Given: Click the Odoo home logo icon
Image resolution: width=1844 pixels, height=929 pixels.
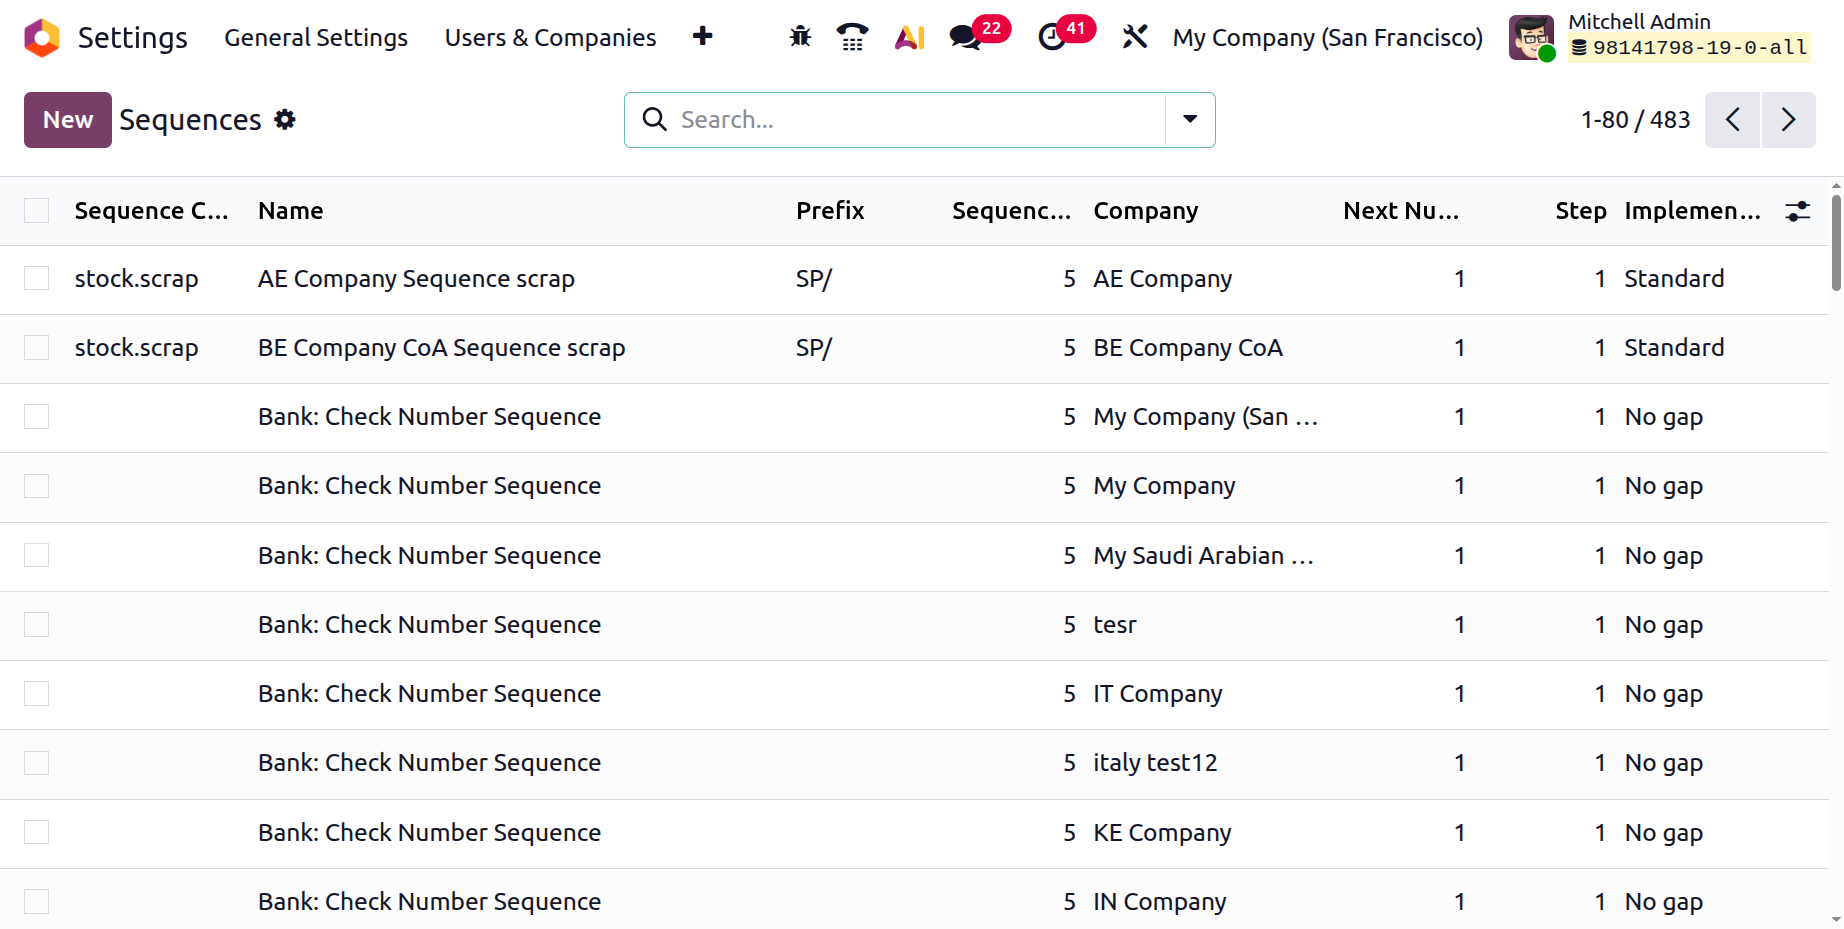Looking at the screenshot, I should 42,37.
